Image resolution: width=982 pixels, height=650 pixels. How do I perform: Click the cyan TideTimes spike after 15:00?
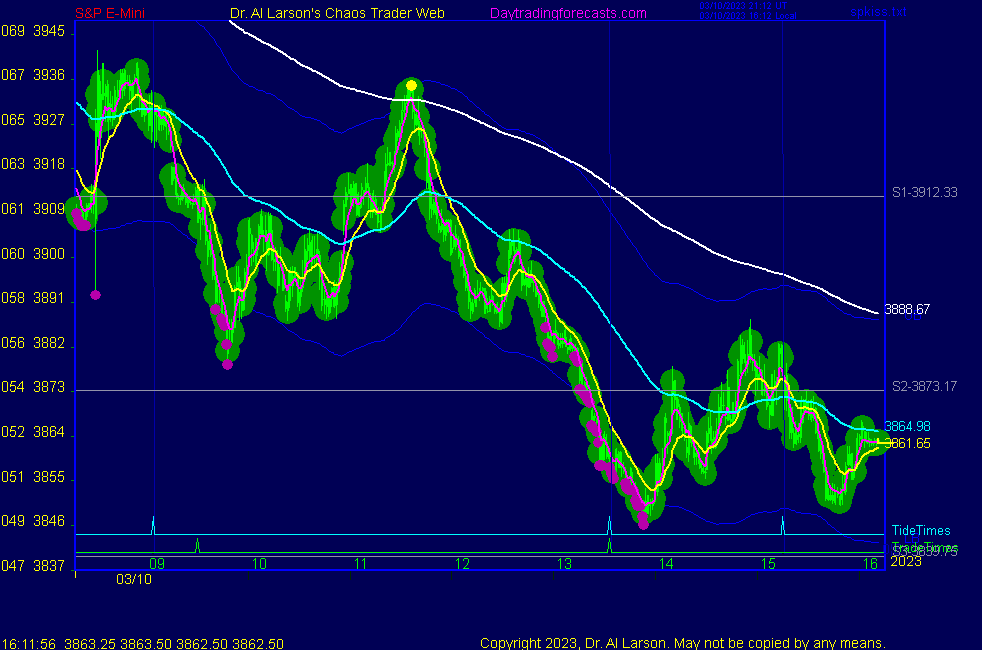[x=782, y=525]
